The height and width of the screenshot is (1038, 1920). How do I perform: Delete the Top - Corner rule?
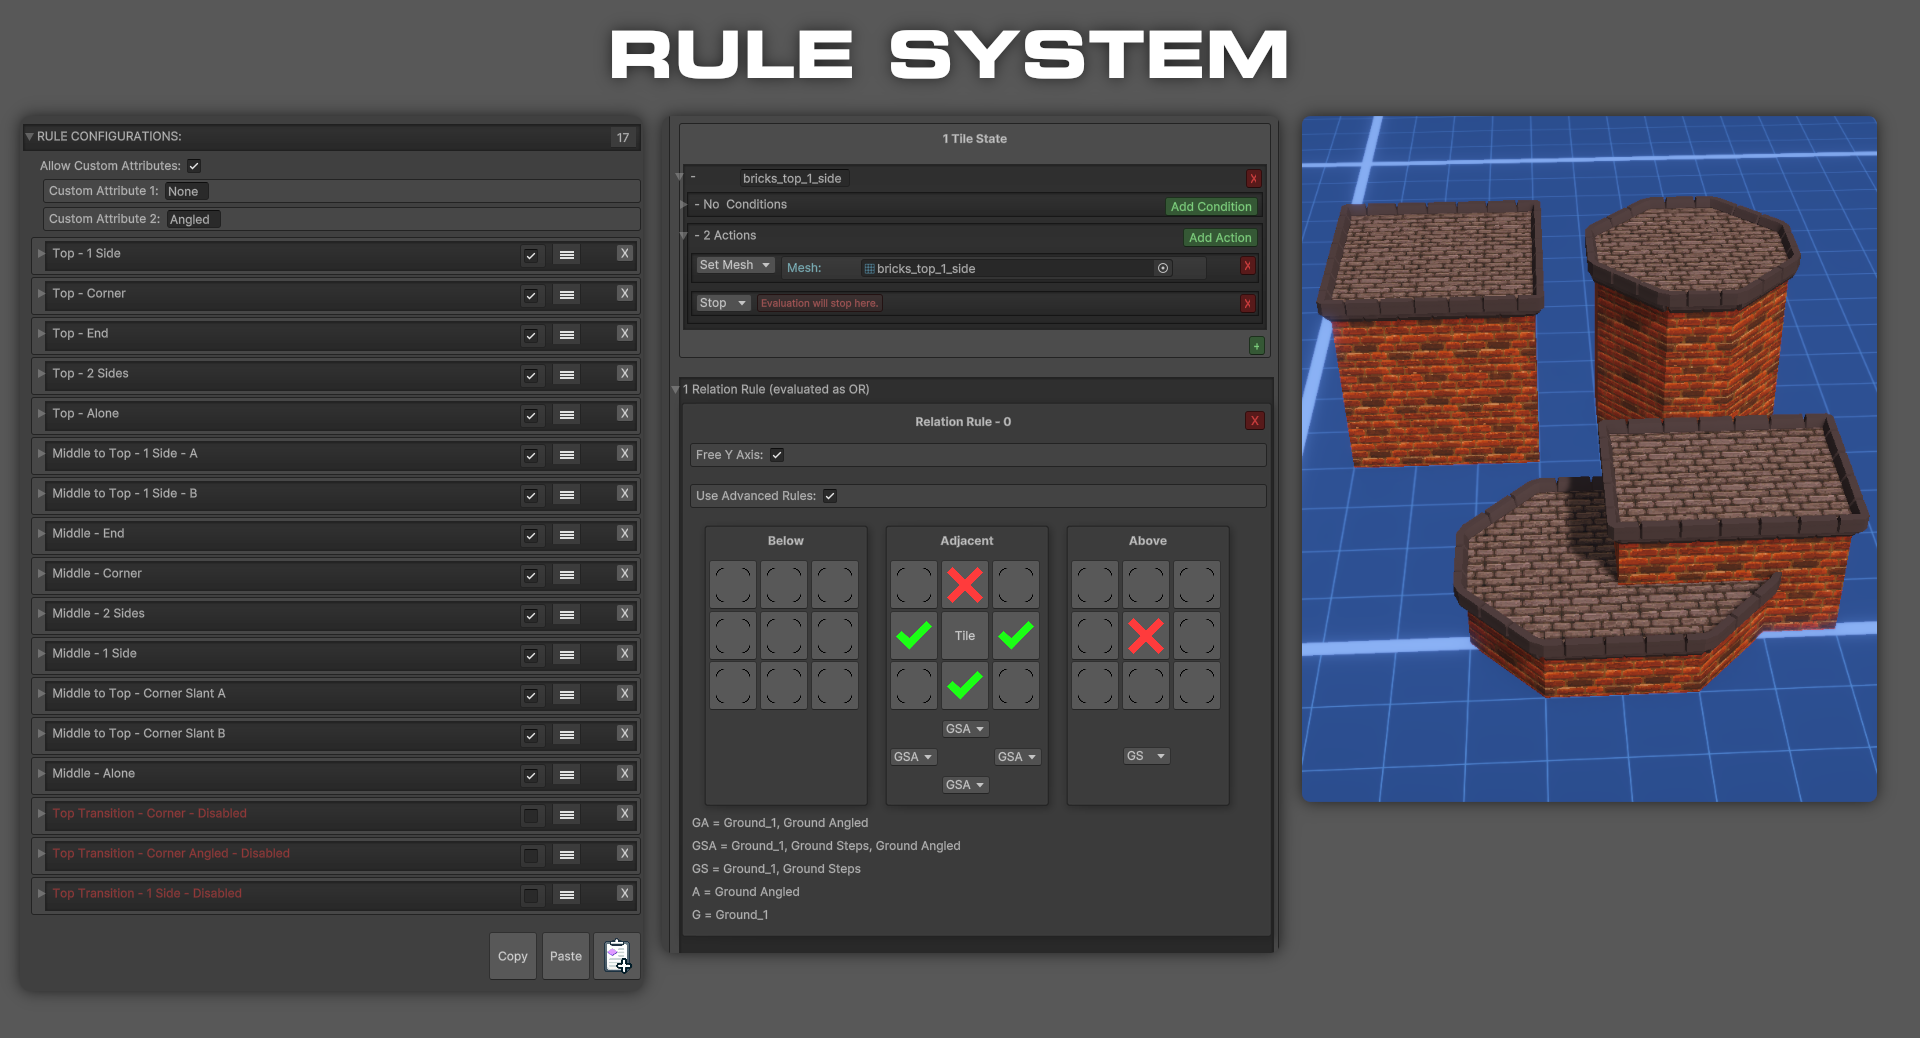[x=625, y=294]
